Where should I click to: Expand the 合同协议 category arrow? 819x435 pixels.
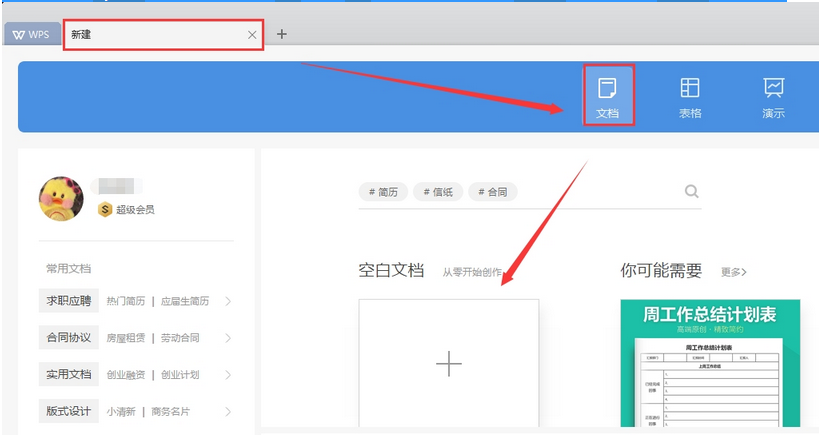click(228, 338)
